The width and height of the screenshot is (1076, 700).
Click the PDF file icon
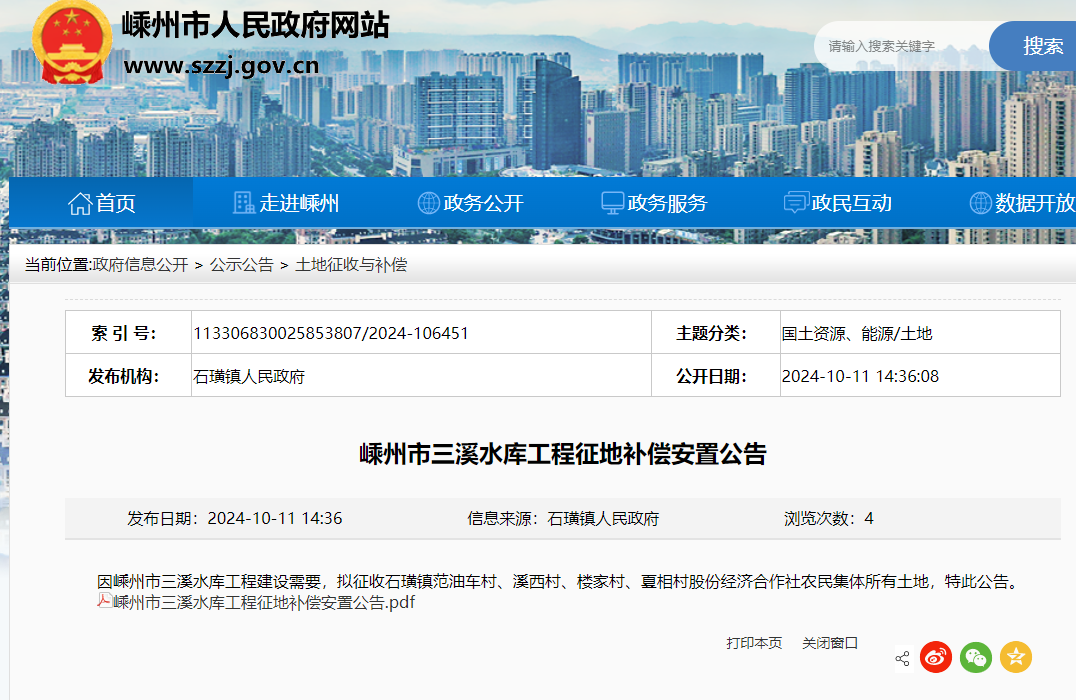click(x=104, y=601)
